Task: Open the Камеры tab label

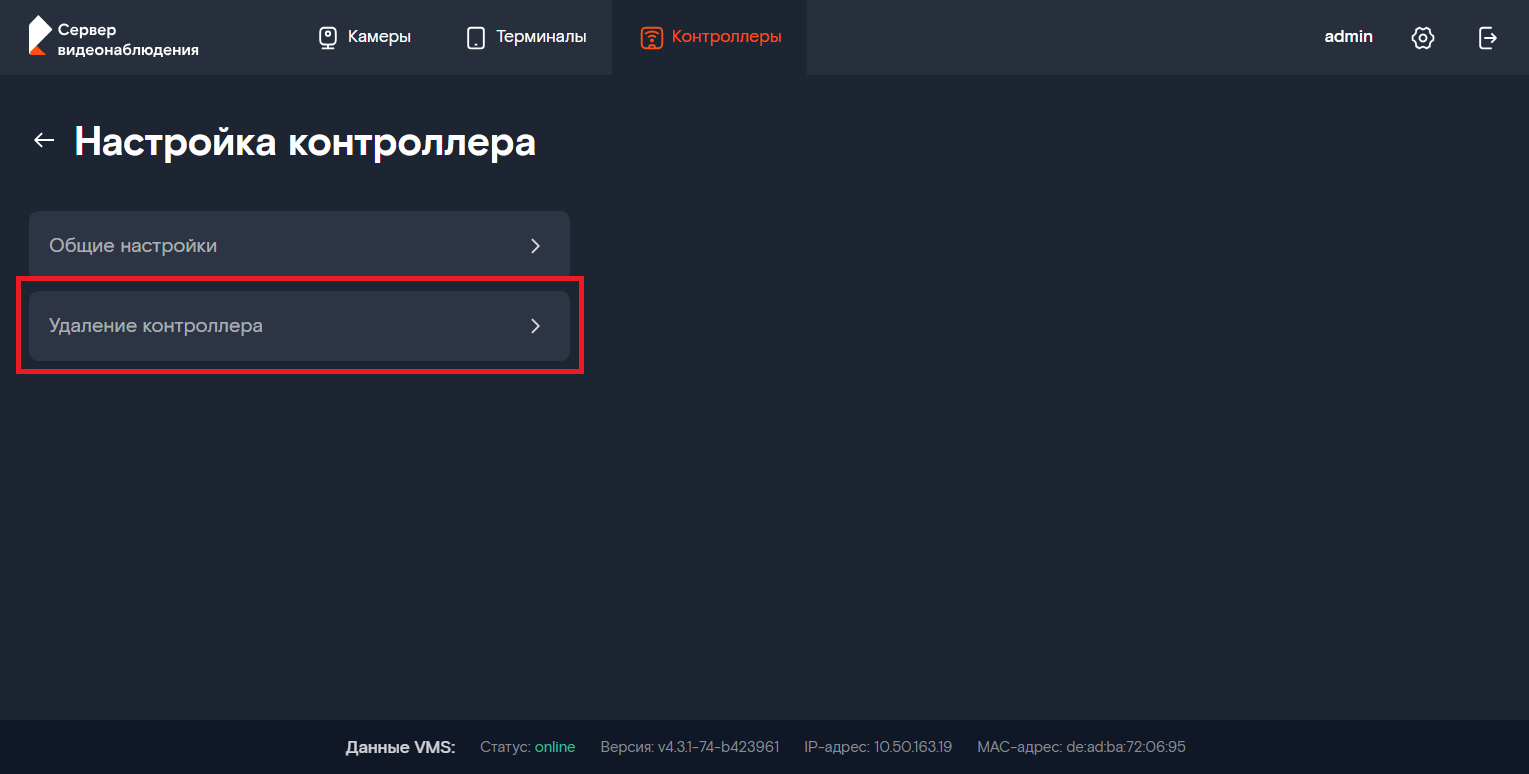Action: click(x=379, y=37)
